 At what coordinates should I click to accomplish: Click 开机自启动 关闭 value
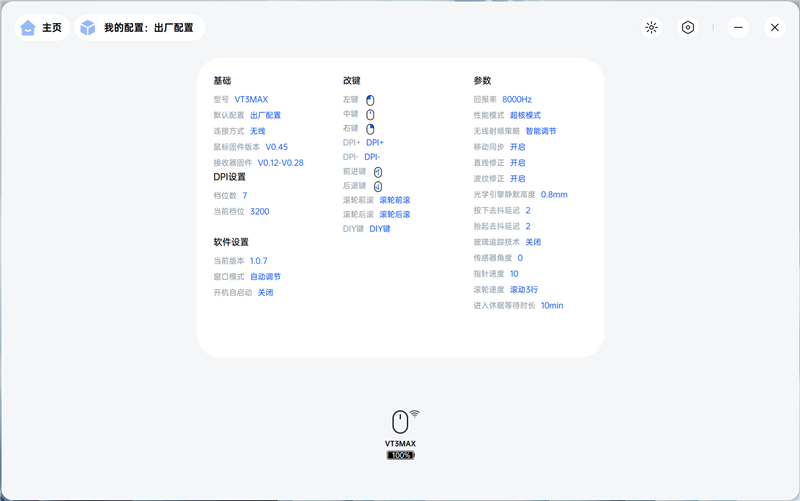(x=265, y=292)
